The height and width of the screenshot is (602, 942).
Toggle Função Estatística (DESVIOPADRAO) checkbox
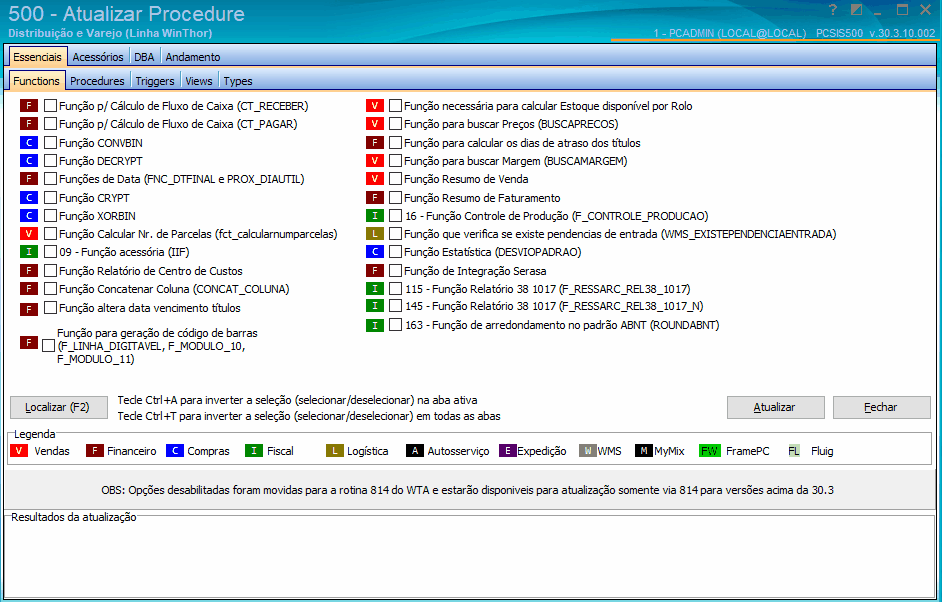395,252
